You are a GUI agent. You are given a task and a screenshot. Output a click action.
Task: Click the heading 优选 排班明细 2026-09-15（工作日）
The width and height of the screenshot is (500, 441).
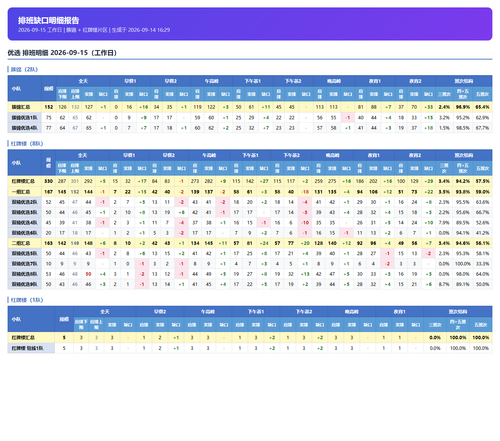[62, 53]
